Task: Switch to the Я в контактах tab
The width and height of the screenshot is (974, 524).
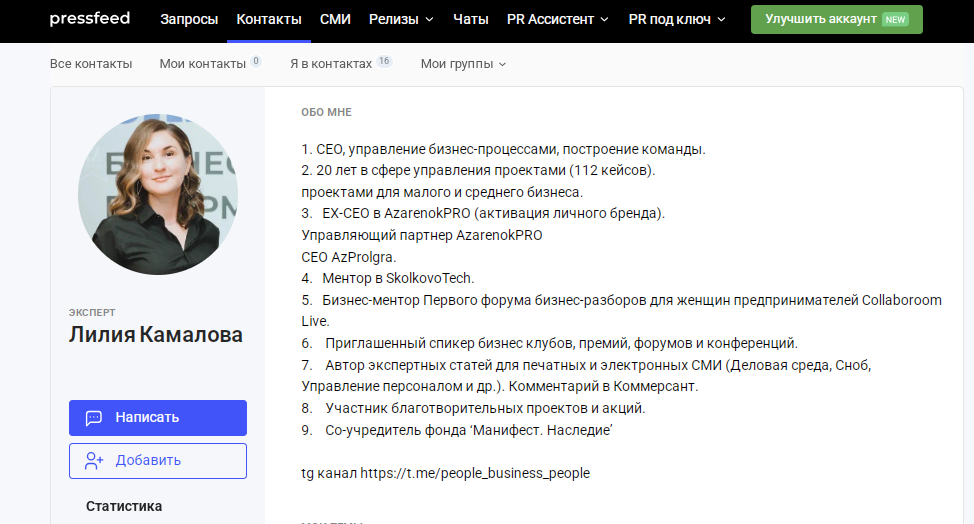Action: click(x=331, y=64)
